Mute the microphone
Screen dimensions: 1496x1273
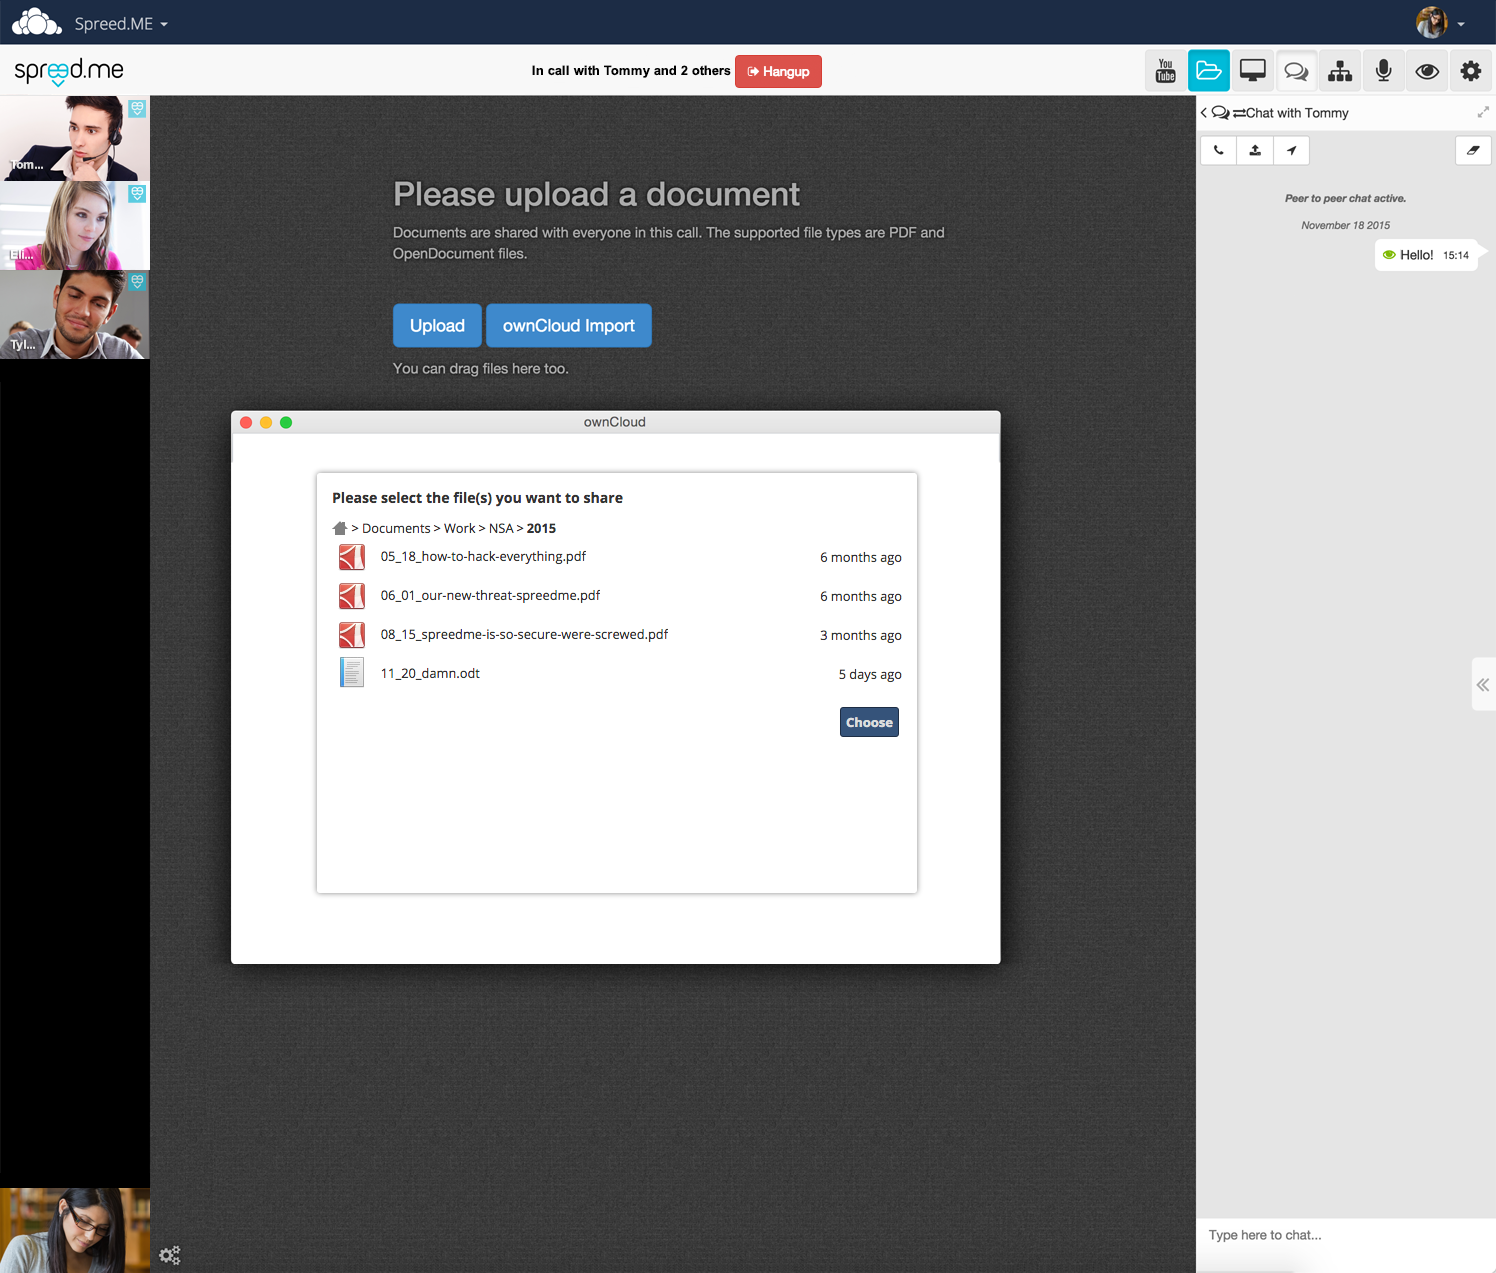point(1383,71)
